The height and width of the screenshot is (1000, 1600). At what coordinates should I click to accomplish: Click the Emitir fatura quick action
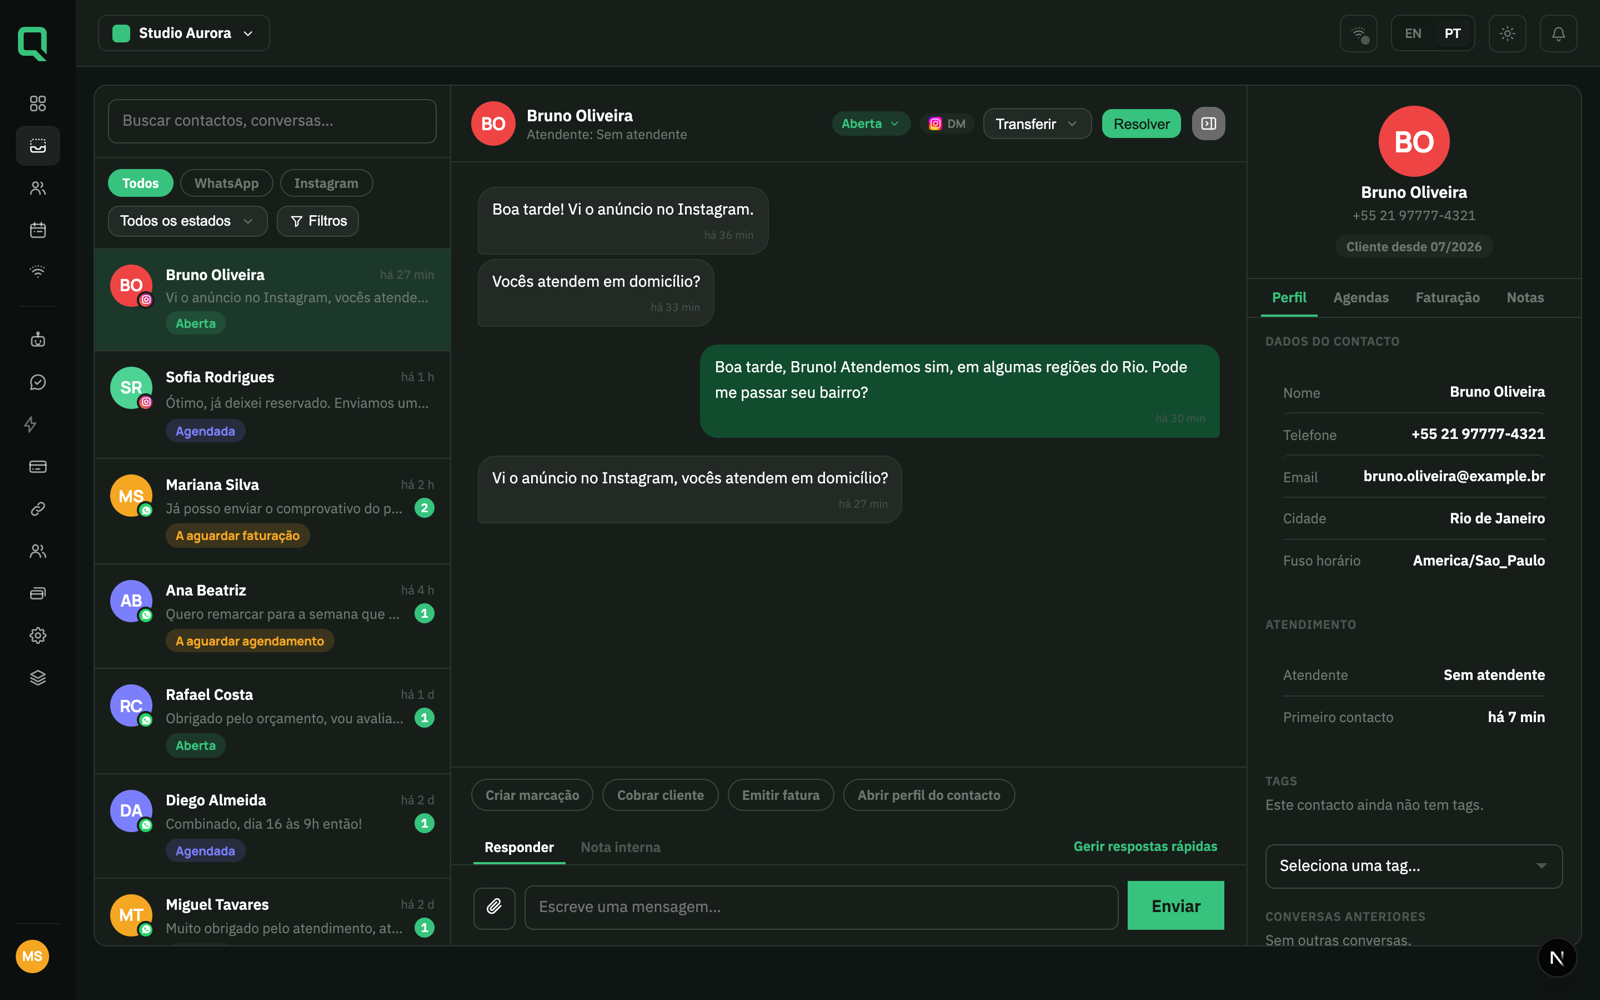pos(780,795)
